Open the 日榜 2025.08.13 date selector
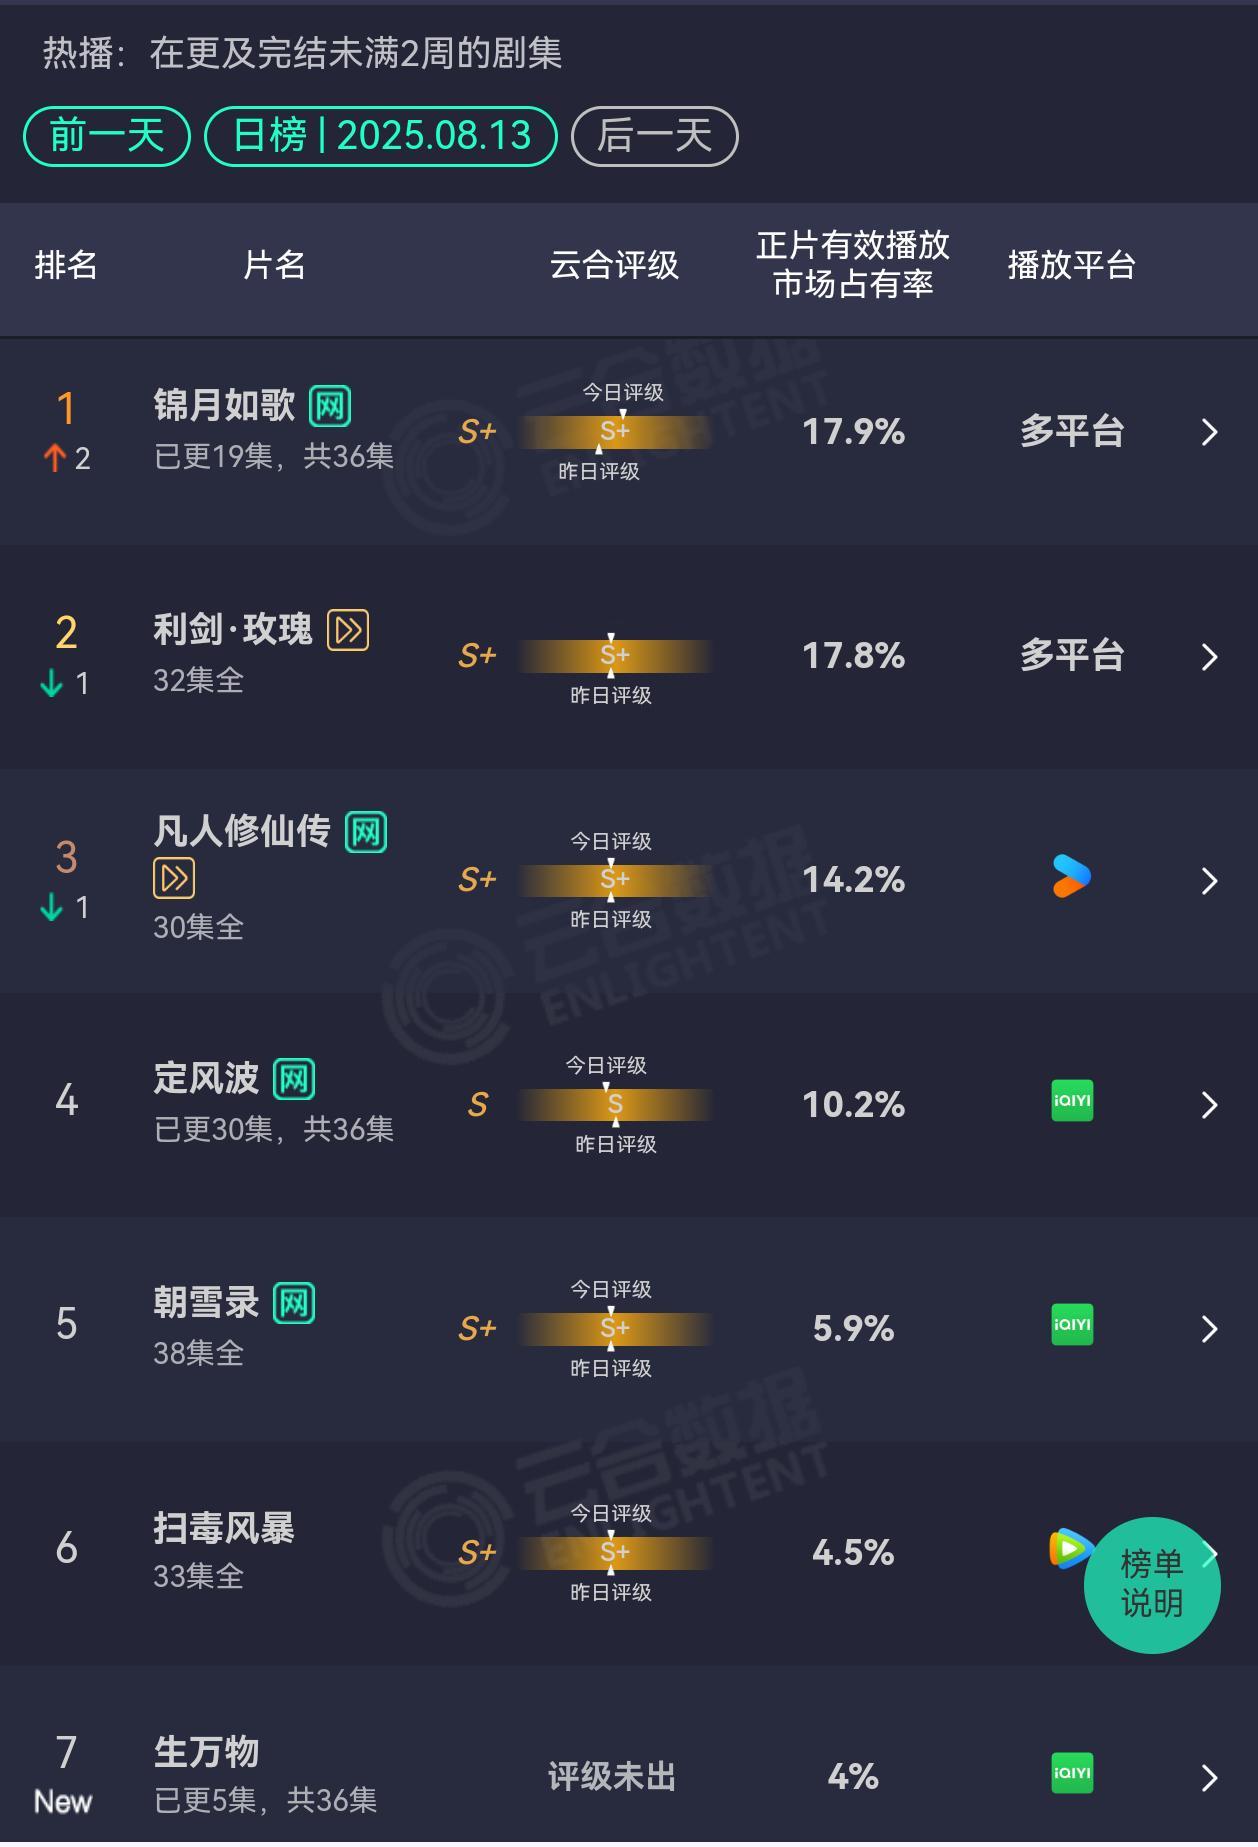The width and height of the screenshot is (1258, 1847). [x=381, y=136]
